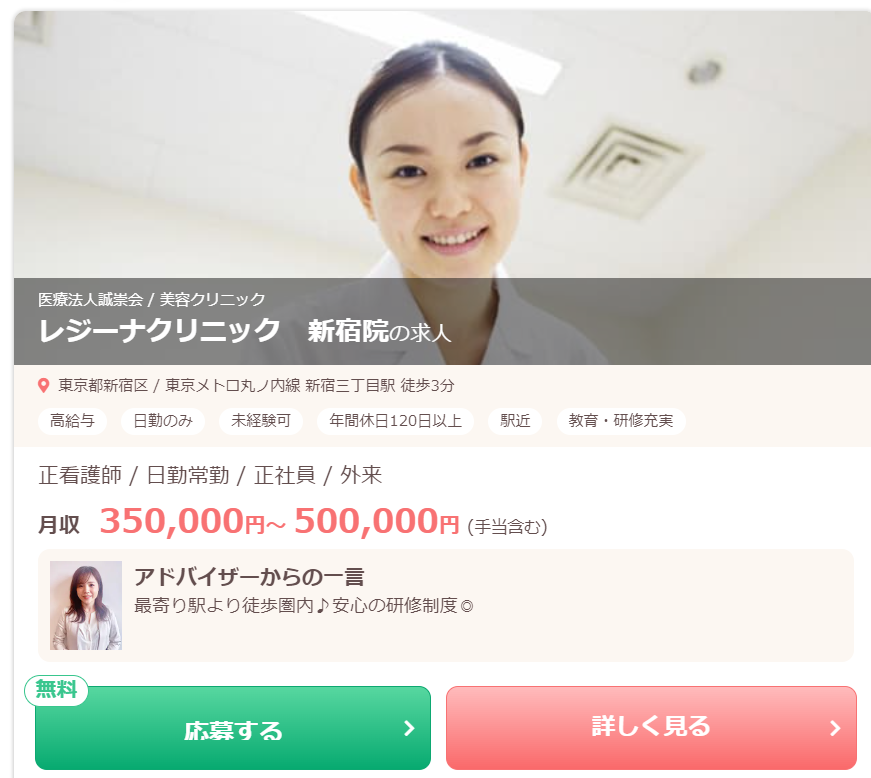Image resolution: width=871 pixels, height=778 pixels.
Task: Open レジーナクリニック 新宿院 job title
Action: pos(244,331)
